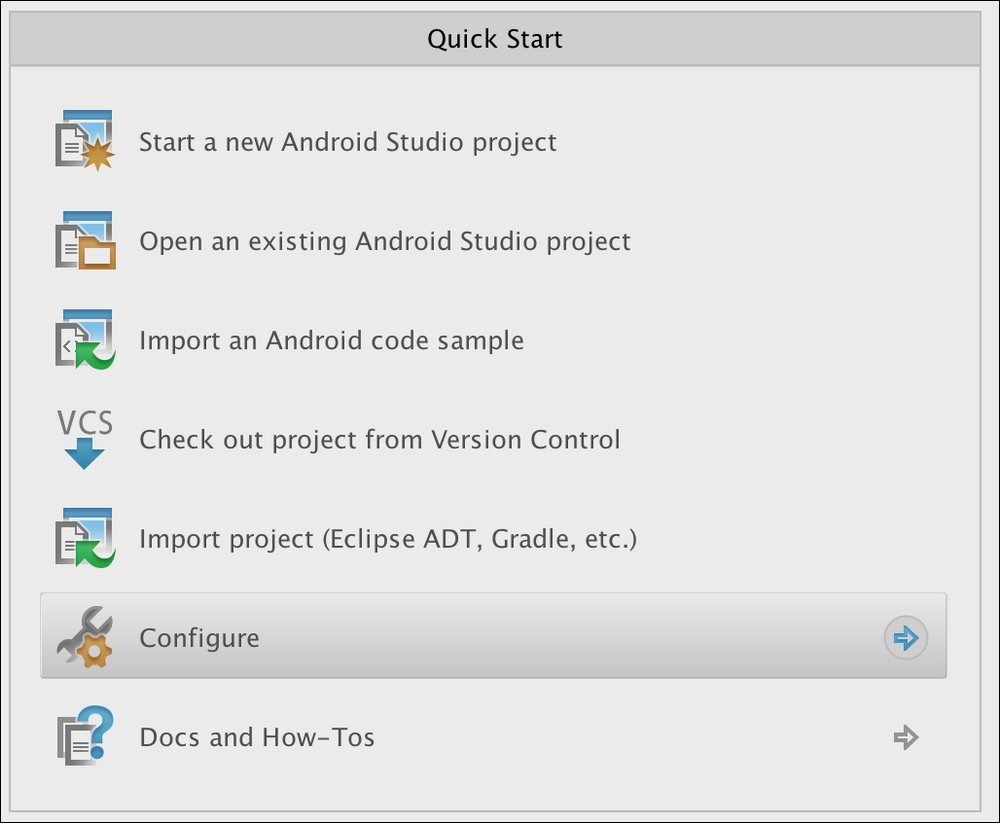Image resolution: width=1000 pixels, height=823 pixels.
Task: Click the gray Quick Start title bar background
Action: pos(765,38)
